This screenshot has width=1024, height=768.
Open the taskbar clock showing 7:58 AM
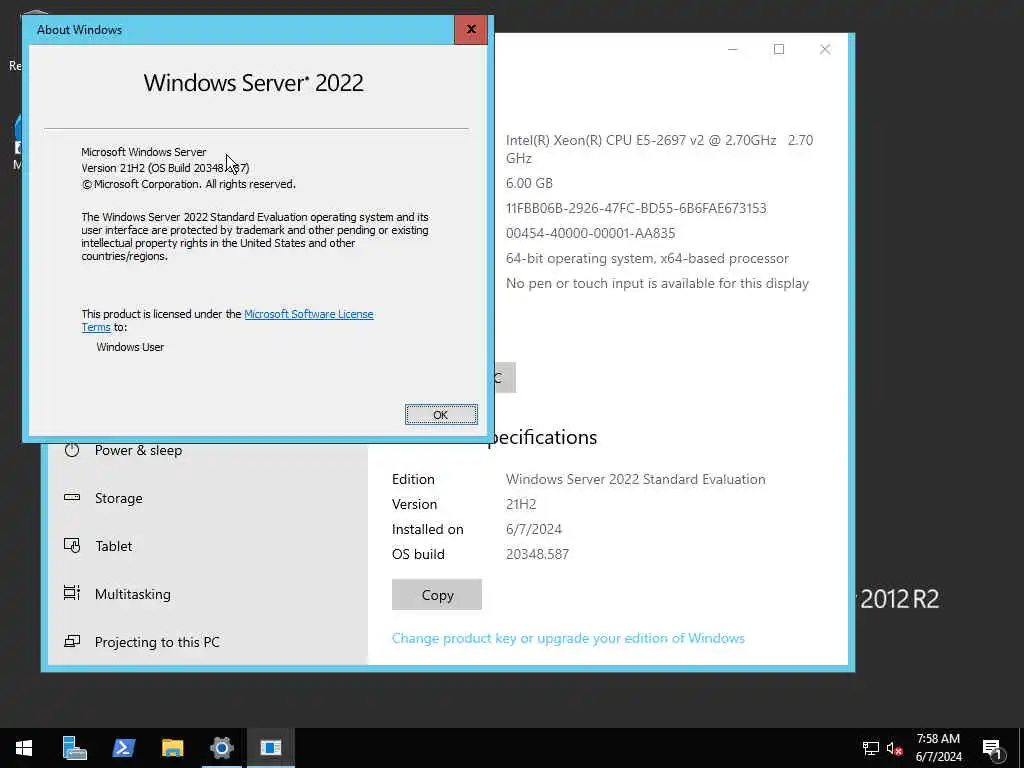938,748
